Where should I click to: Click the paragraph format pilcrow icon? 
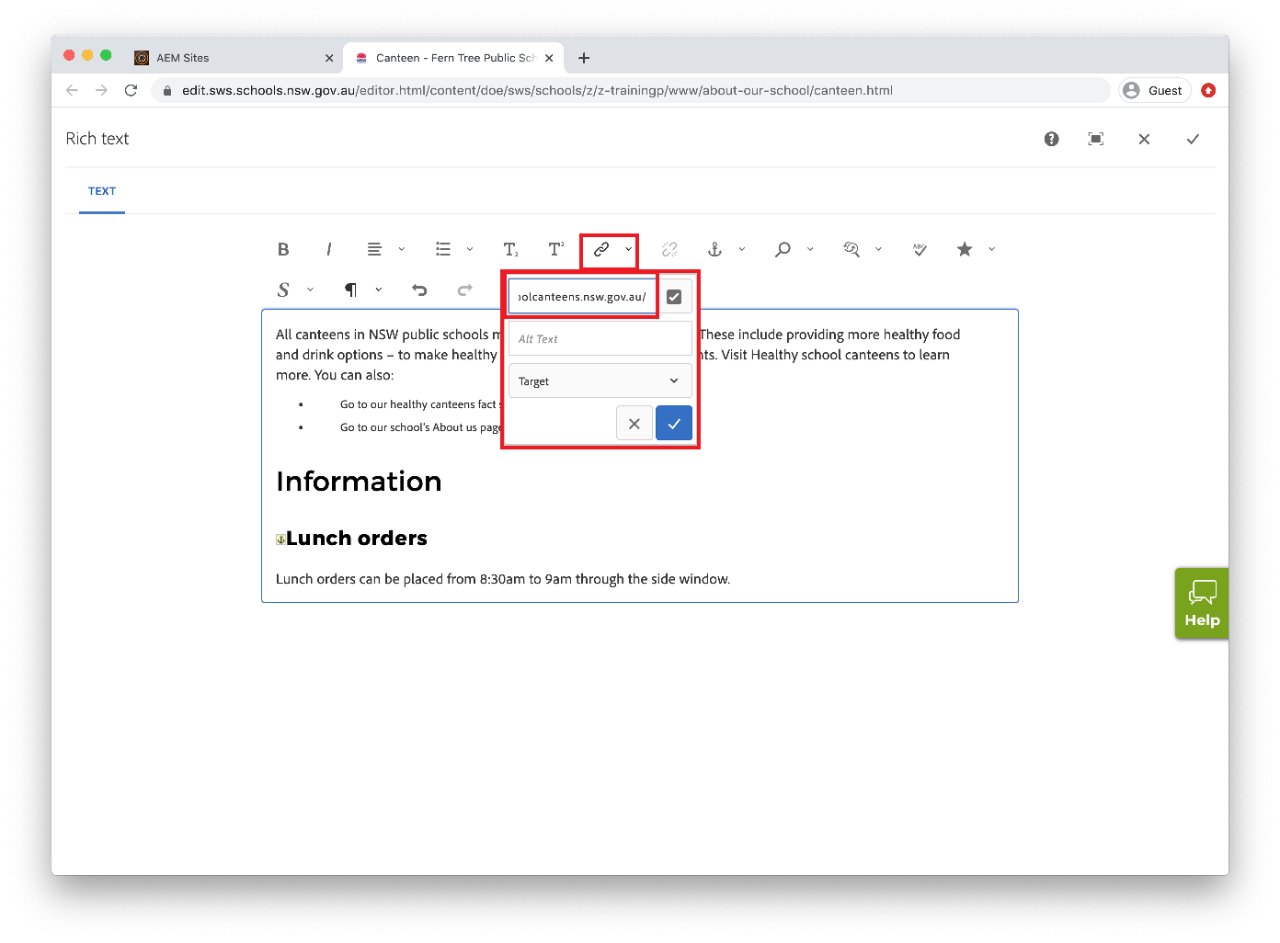click(351, 290)
